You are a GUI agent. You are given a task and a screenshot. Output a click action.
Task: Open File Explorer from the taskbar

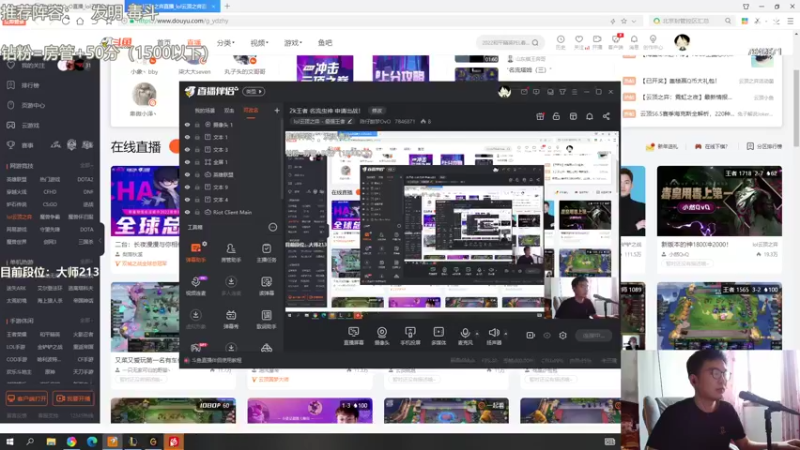click(51, 442)
